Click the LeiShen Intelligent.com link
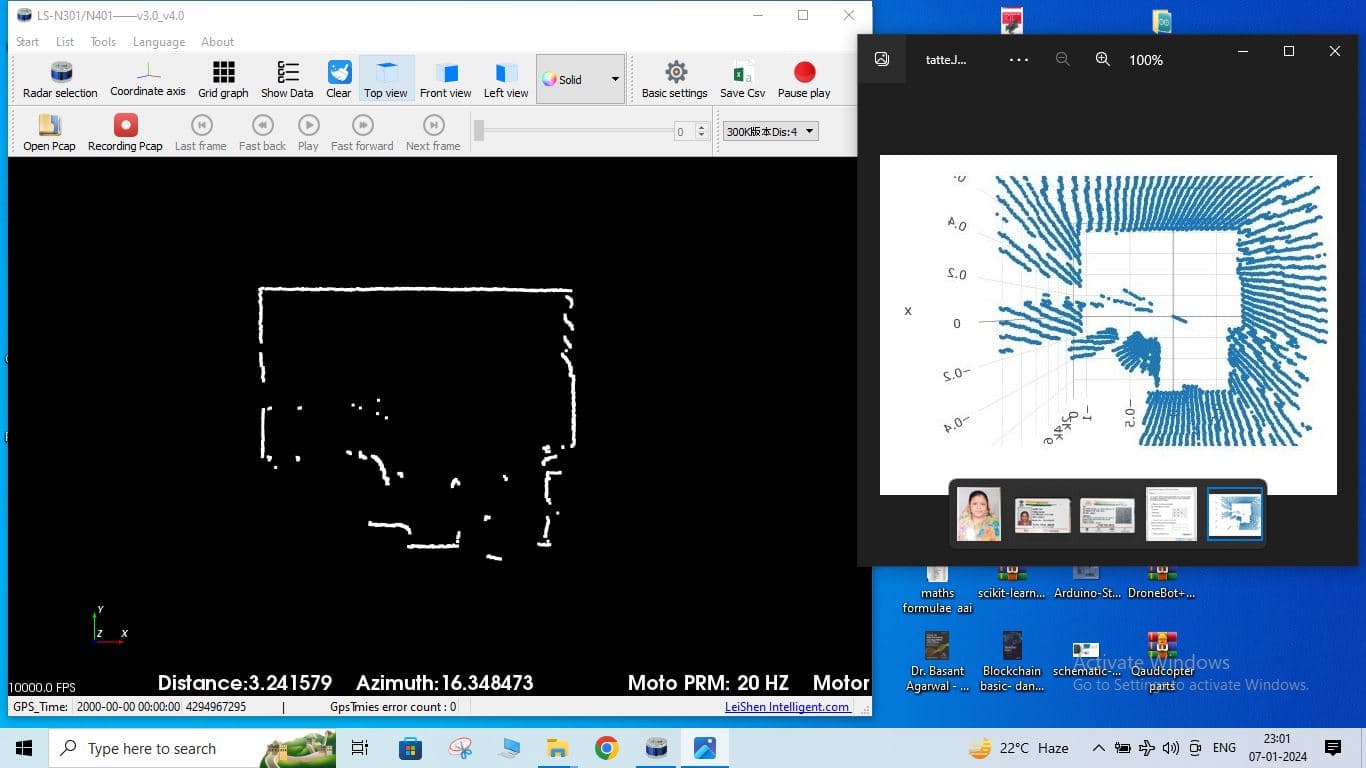The image size is (1366, 768). tap(787, 707)
